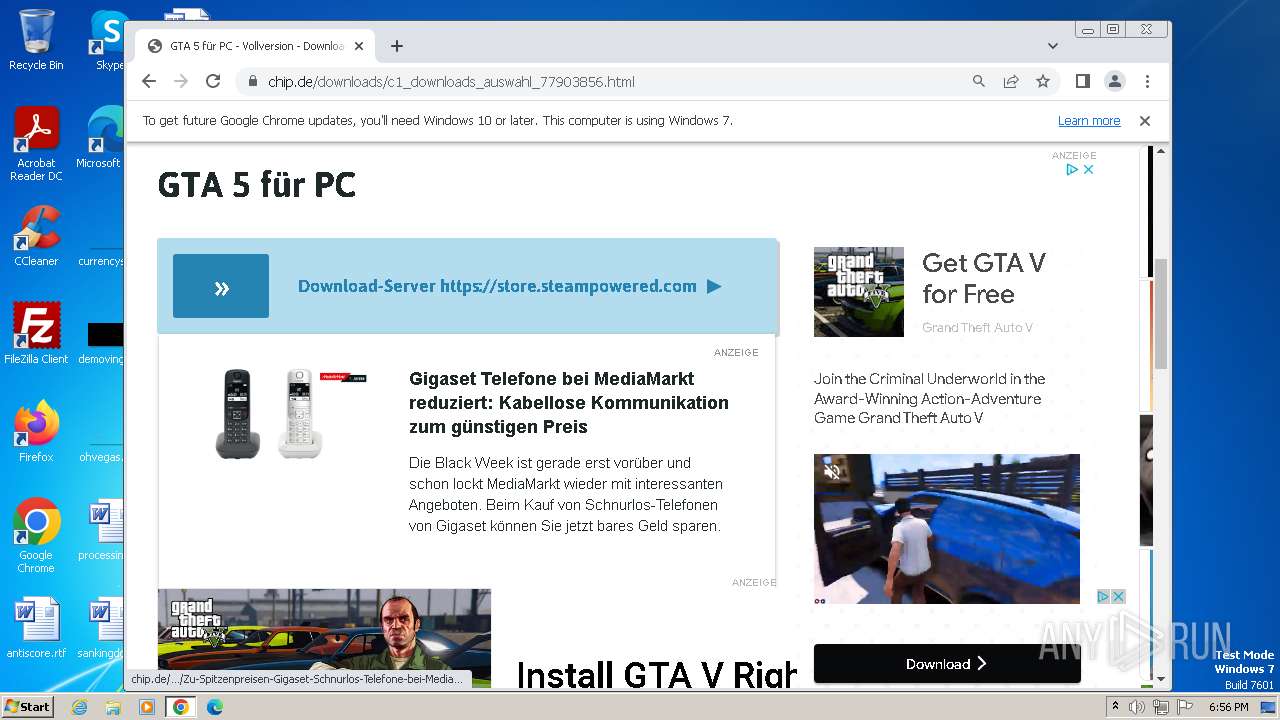Screen dimensions: 1280x720
Task: Open a new tab with plus button
Action: [x=397, y=46]
